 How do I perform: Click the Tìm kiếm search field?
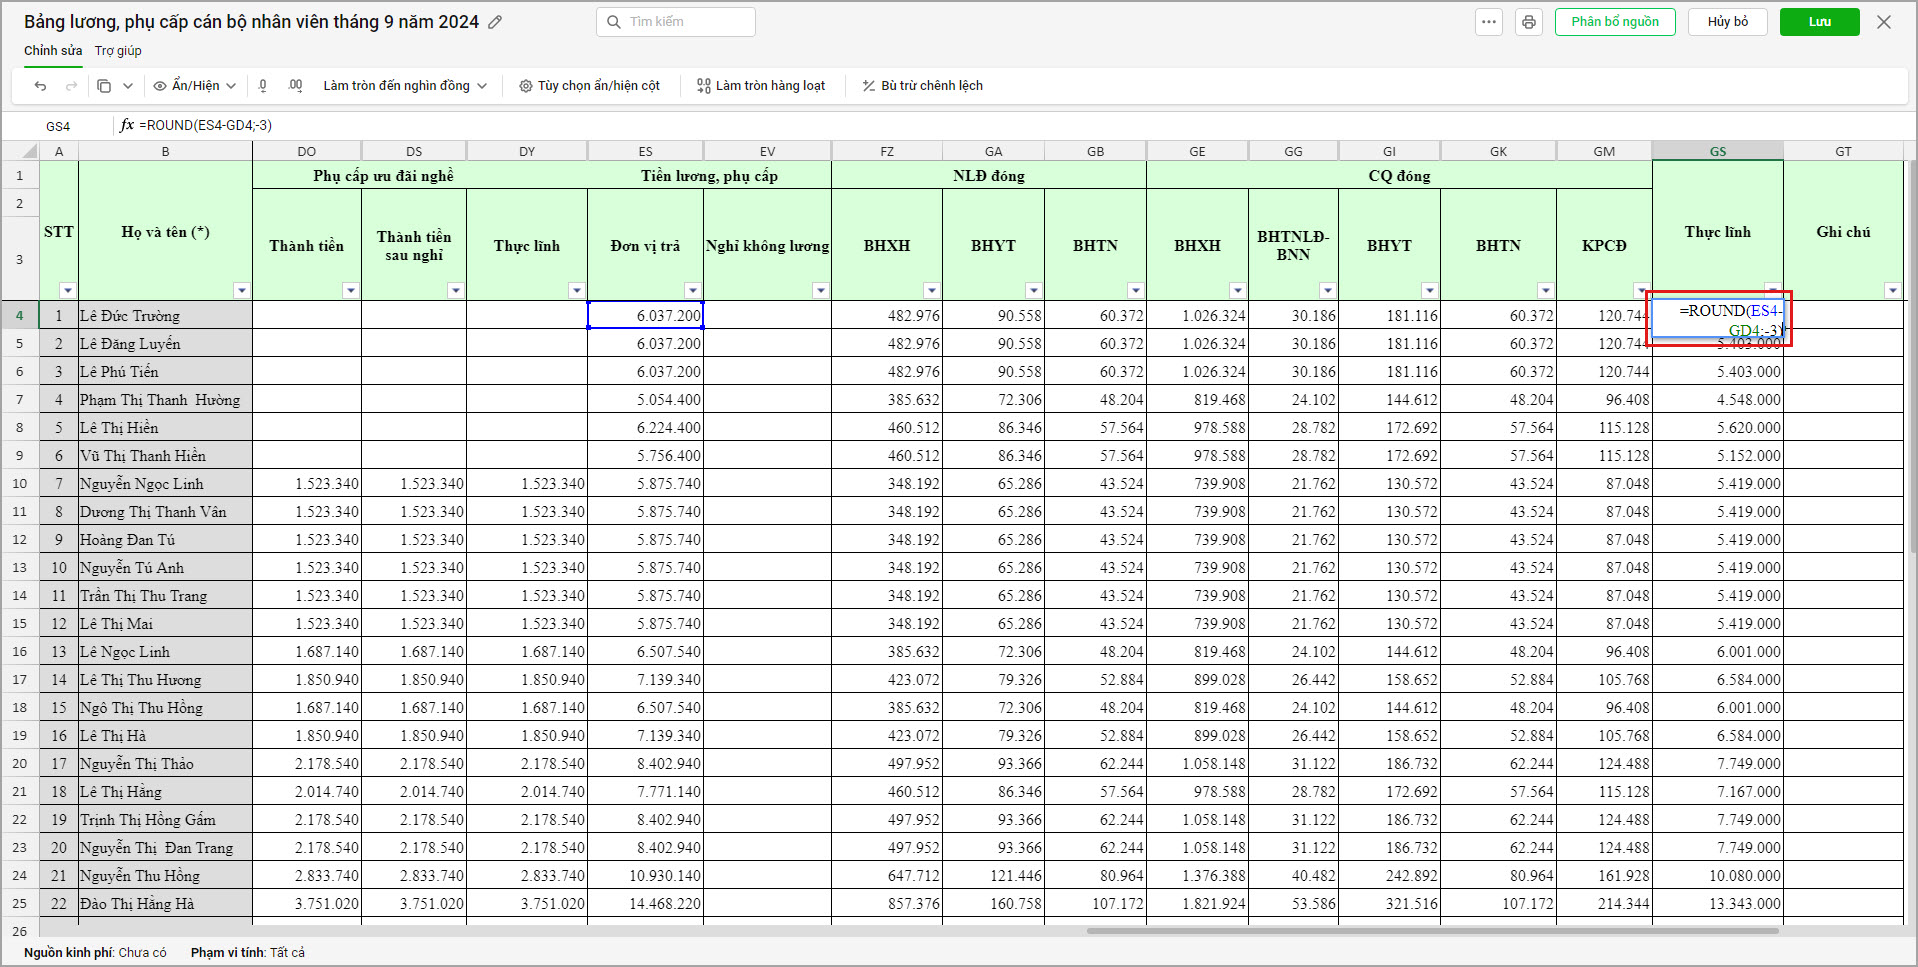[x=676, y=22]
